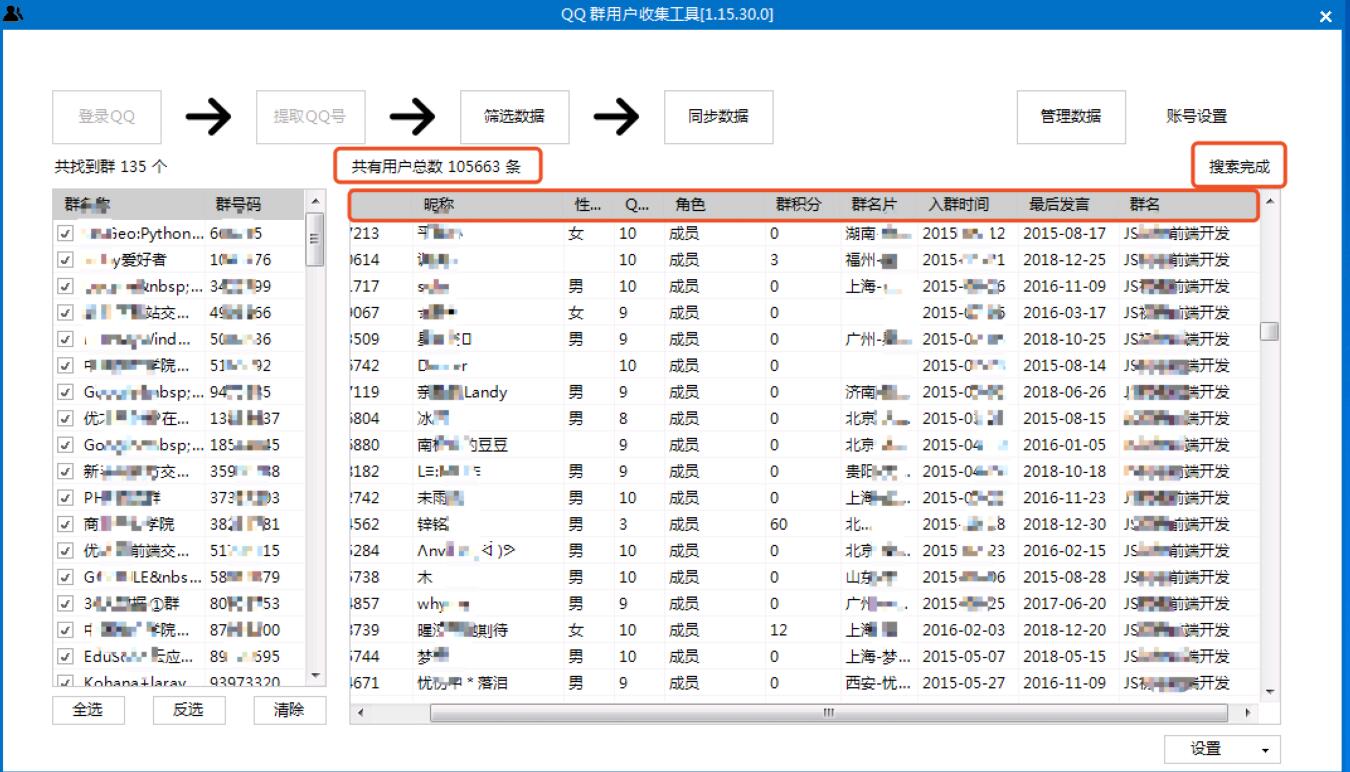Toggle the Kohana+larav group checkbox

coord(66,682)
